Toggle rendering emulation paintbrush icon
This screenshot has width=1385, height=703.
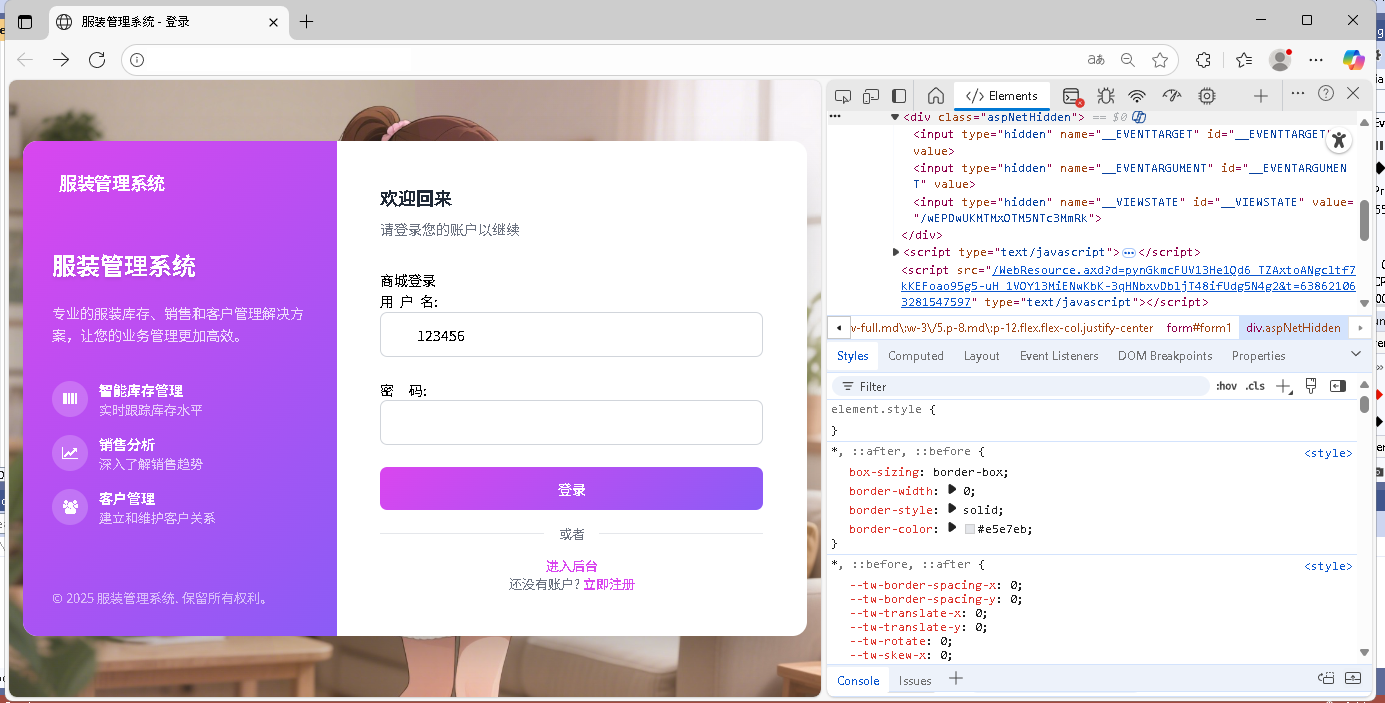point(1310,386)
